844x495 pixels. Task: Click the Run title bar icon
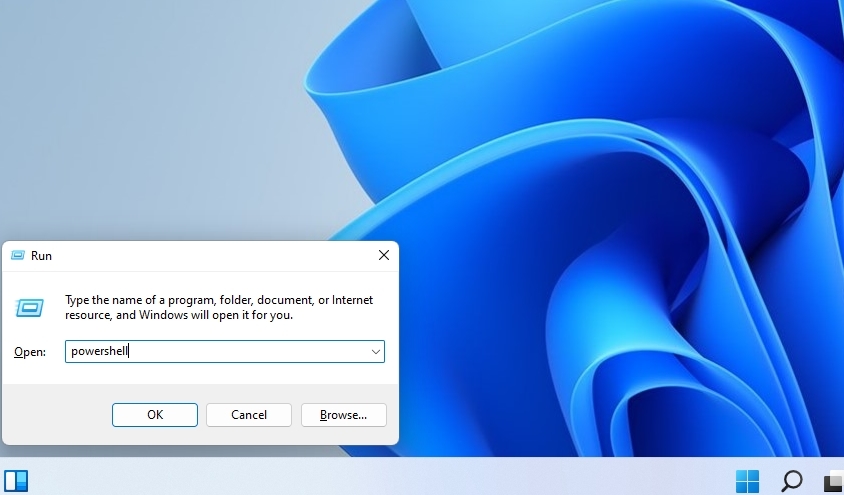(x=18, y=255)
